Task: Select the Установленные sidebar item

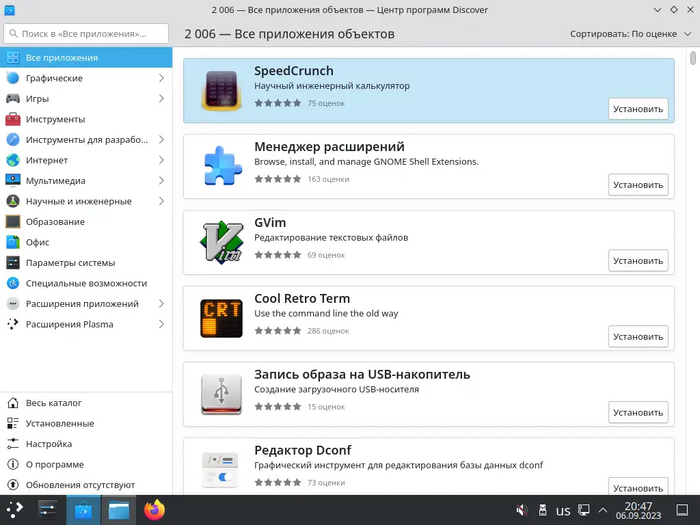Action: 60,423
